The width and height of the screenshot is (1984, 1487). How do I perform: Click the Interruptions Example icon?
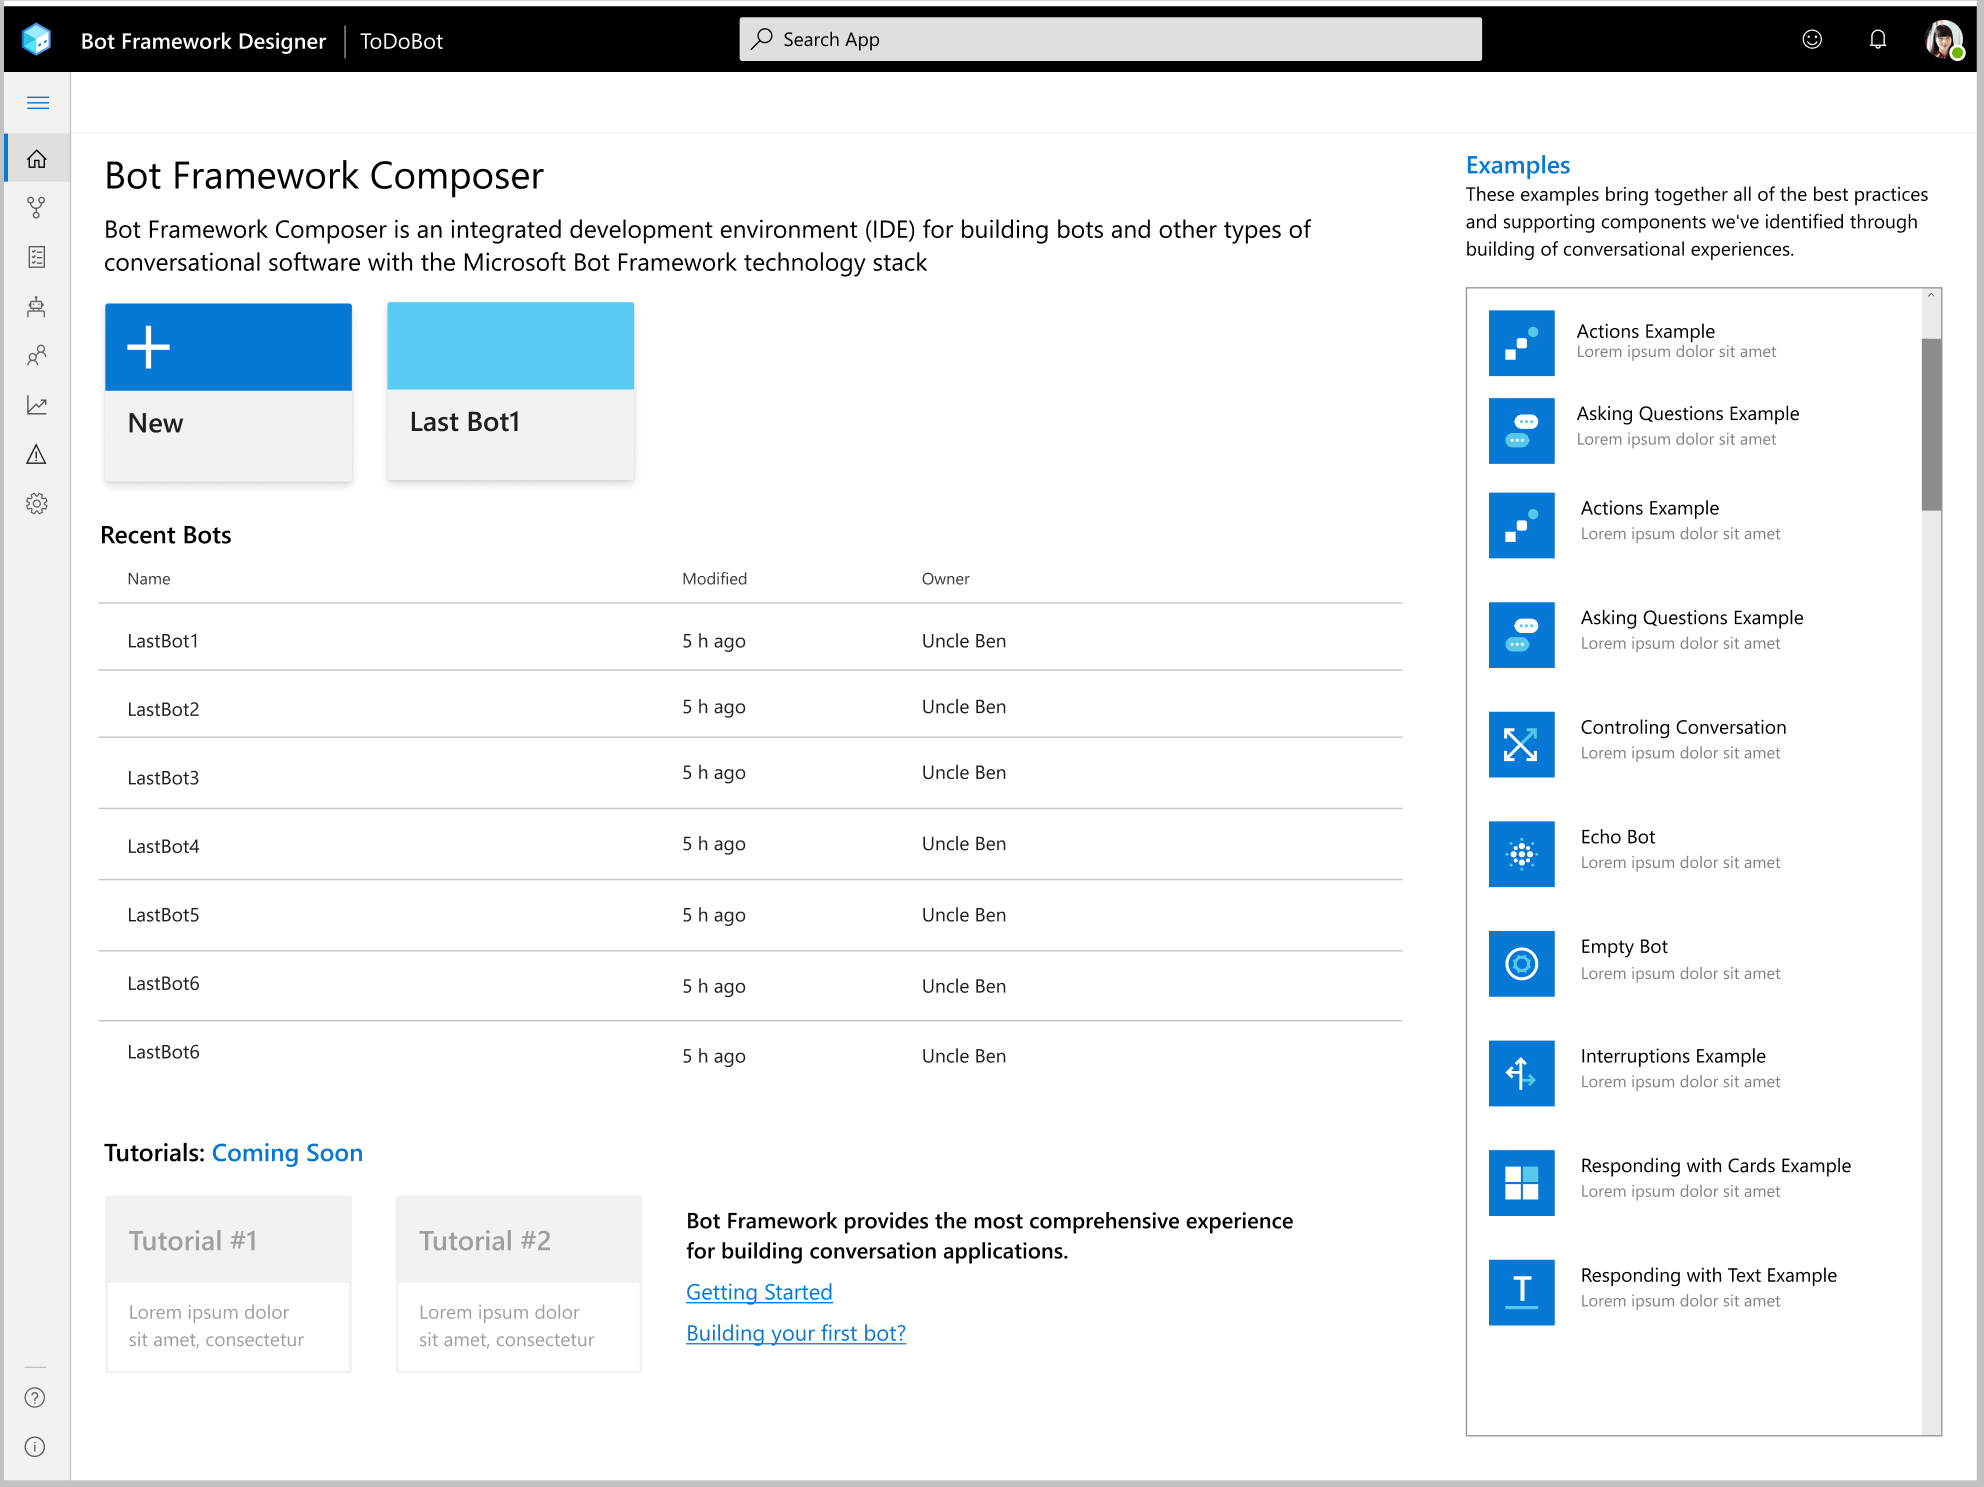[x=1521, y=1073]
